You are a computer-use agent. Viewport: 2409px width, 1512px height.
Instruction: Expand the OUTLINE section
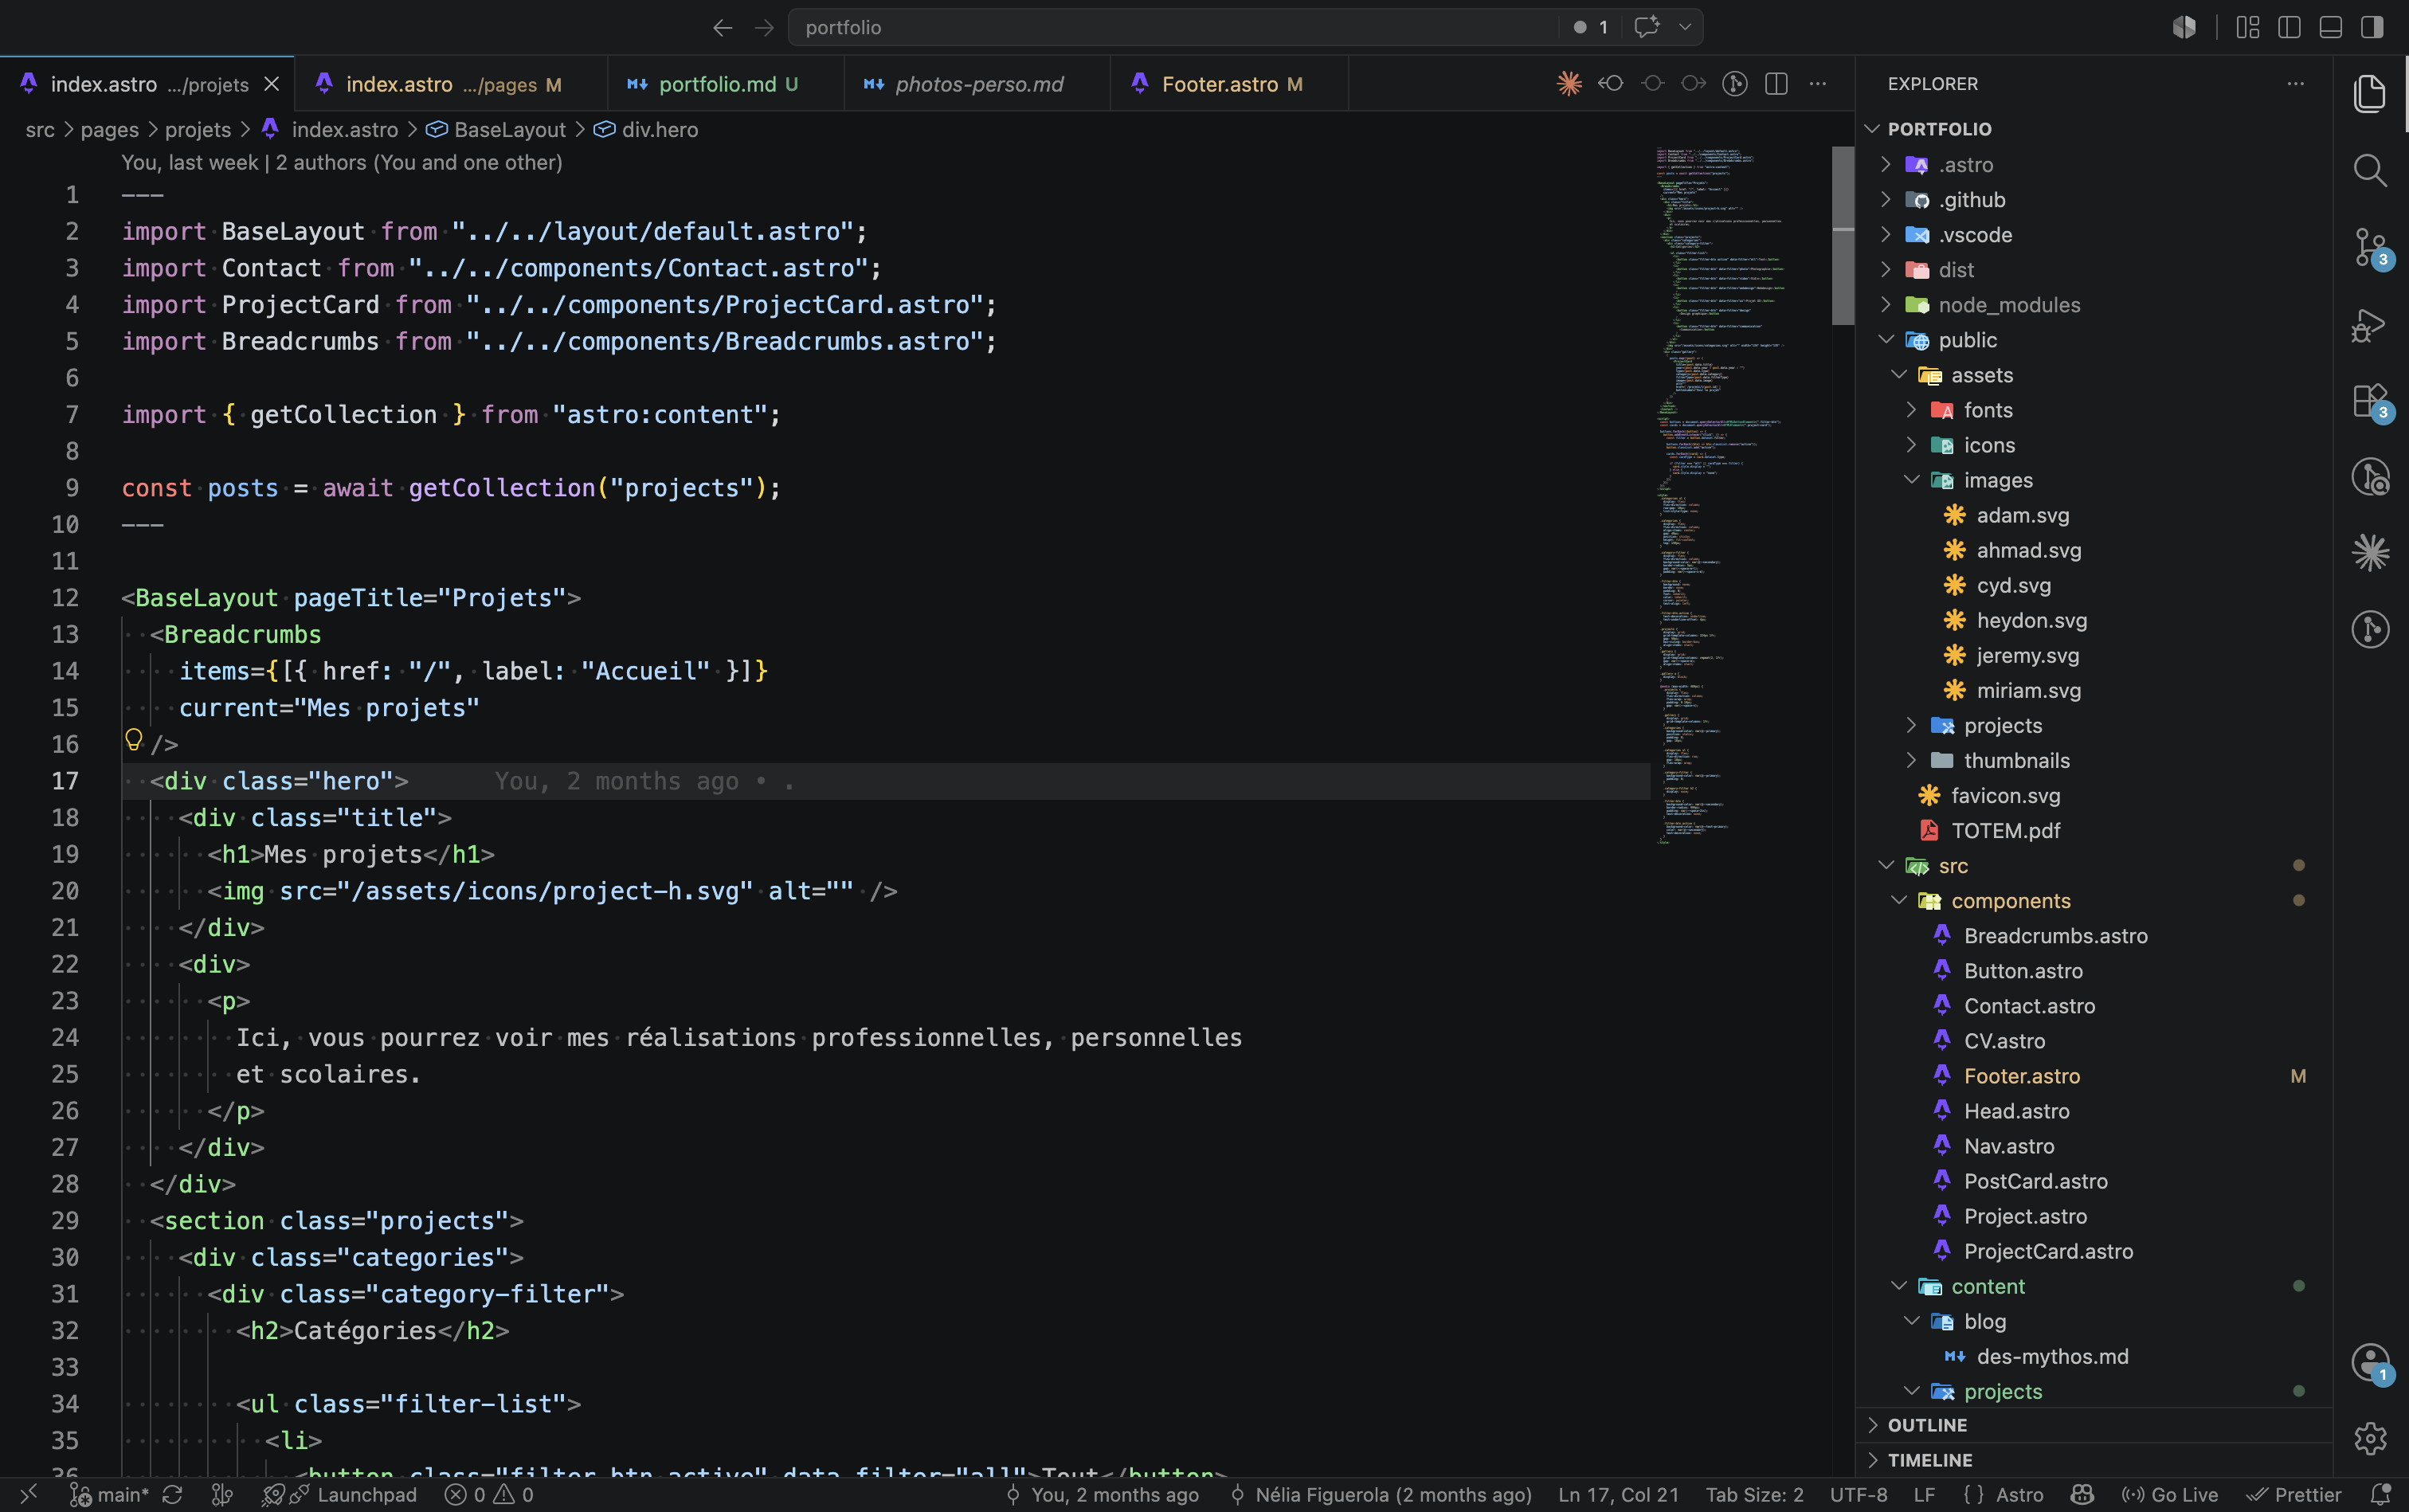click(2094, 1425)
